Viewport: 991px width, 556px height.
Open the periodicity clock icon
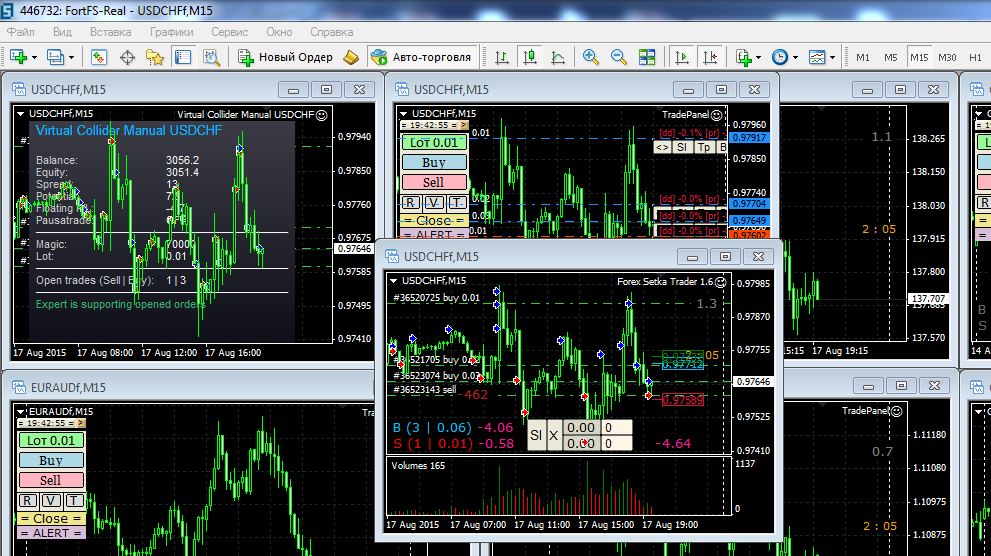point(780,57)
